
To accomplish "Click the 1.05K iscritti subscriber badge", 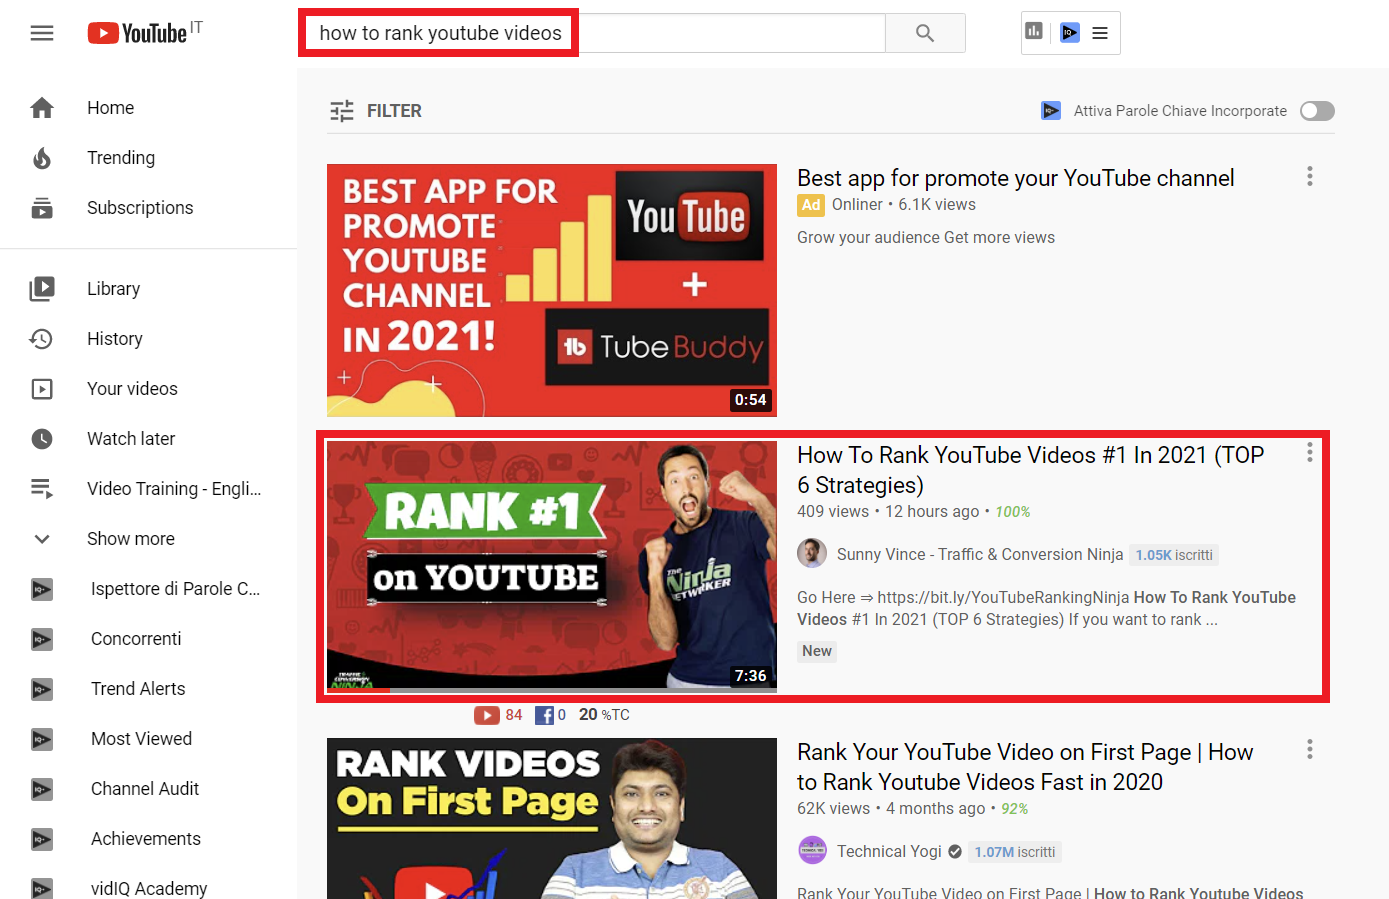I will [x=1174, y=555].
